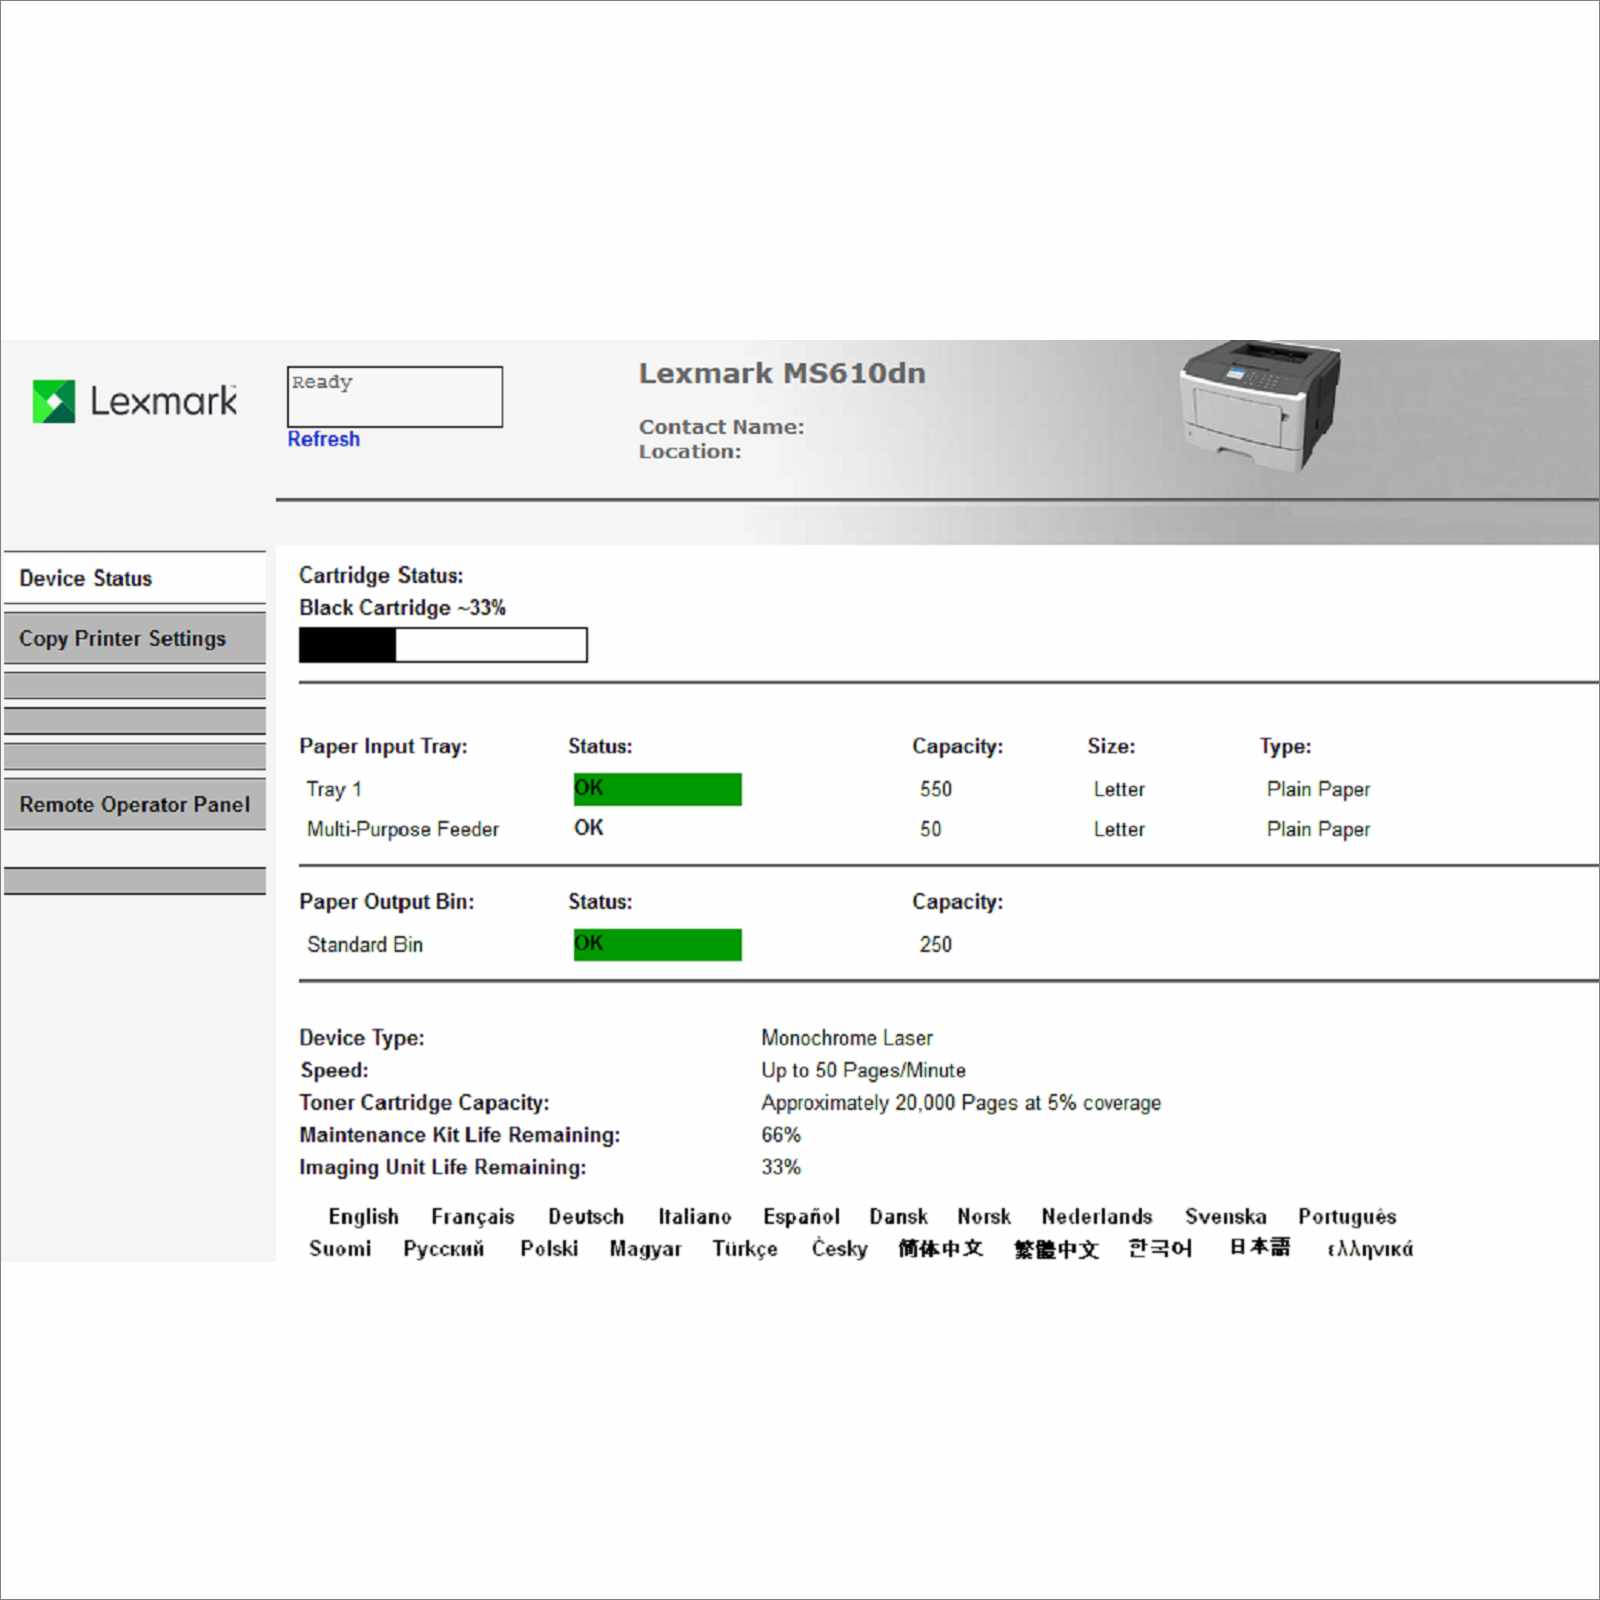Switch language to Česky
Viewport: 1600px width, 1600px height.
point(840,1248)
